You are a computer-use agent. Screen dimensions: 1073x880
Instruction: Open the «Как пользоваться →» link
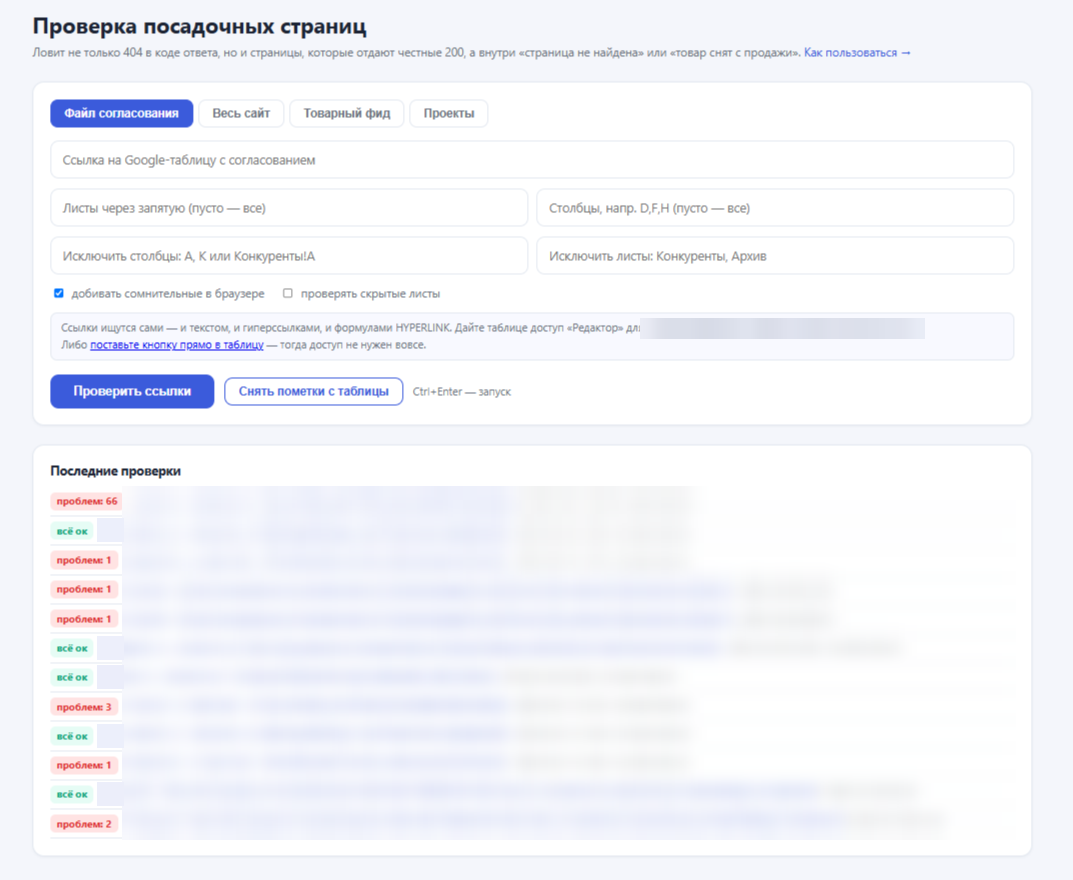click(x=857, y=53)
